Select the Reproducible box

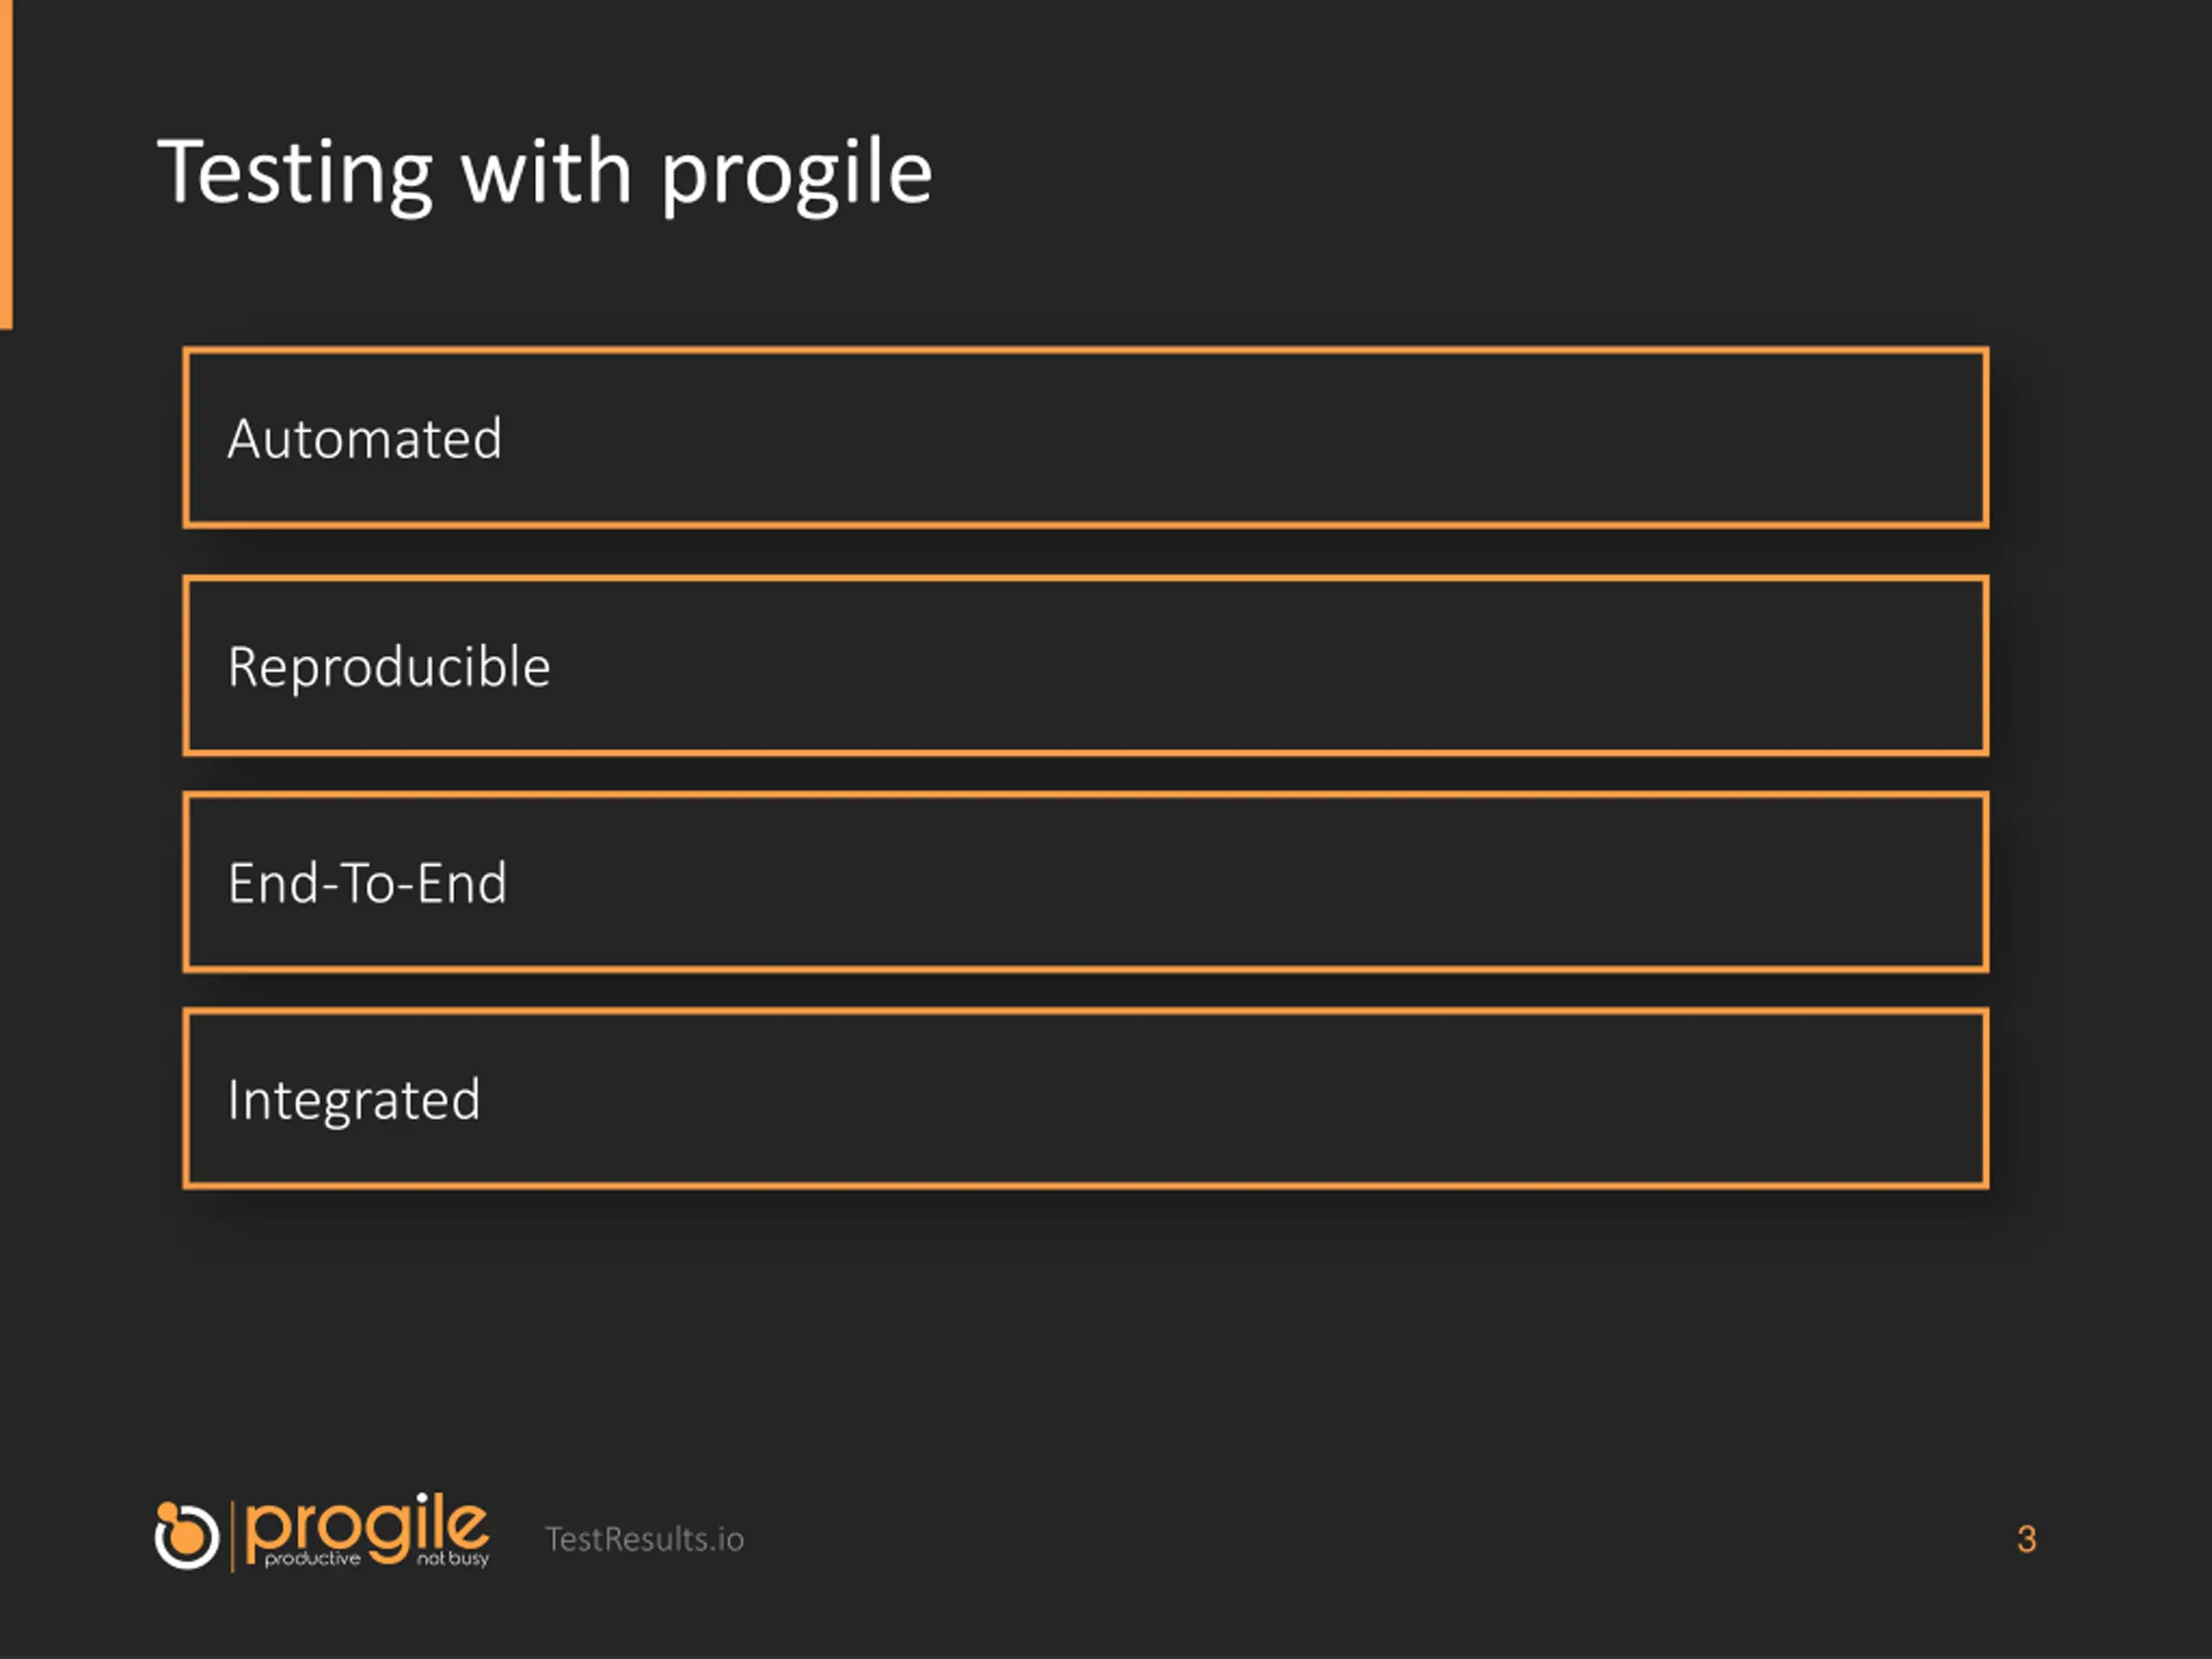tap(1085, 665)
